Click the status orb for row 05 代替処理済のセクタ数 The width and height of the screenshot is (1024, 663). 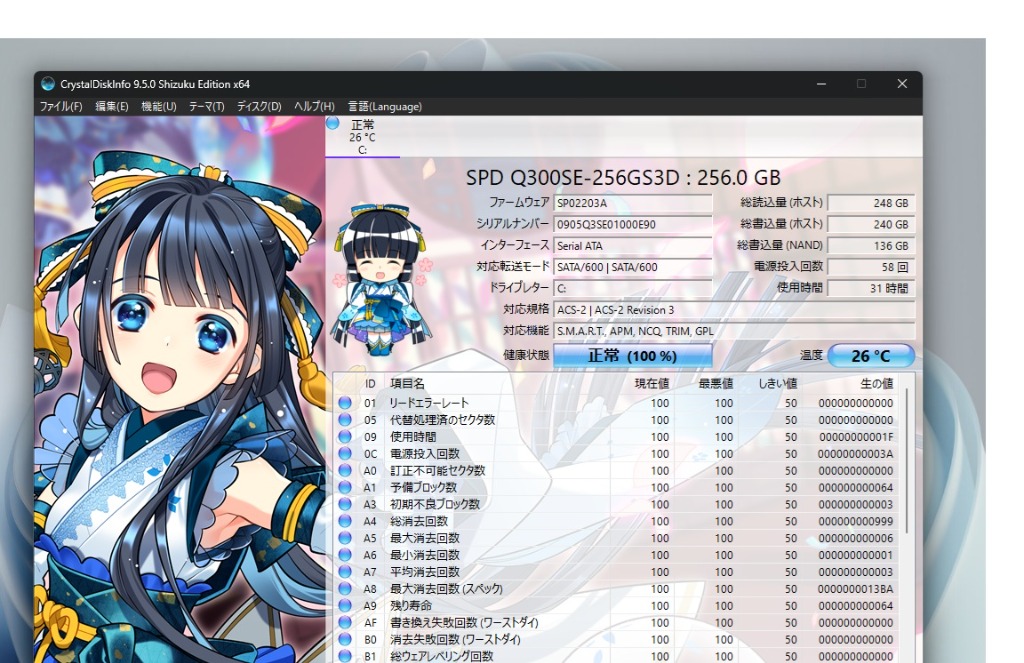point(345,420)
